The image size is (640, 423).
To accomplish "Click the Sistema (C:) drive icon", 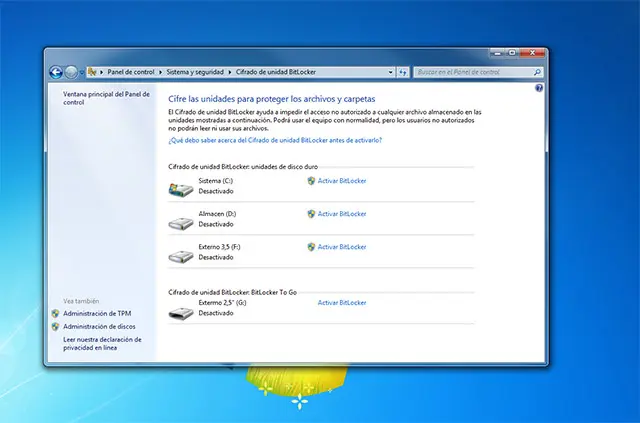I will (x=182, y=186).
